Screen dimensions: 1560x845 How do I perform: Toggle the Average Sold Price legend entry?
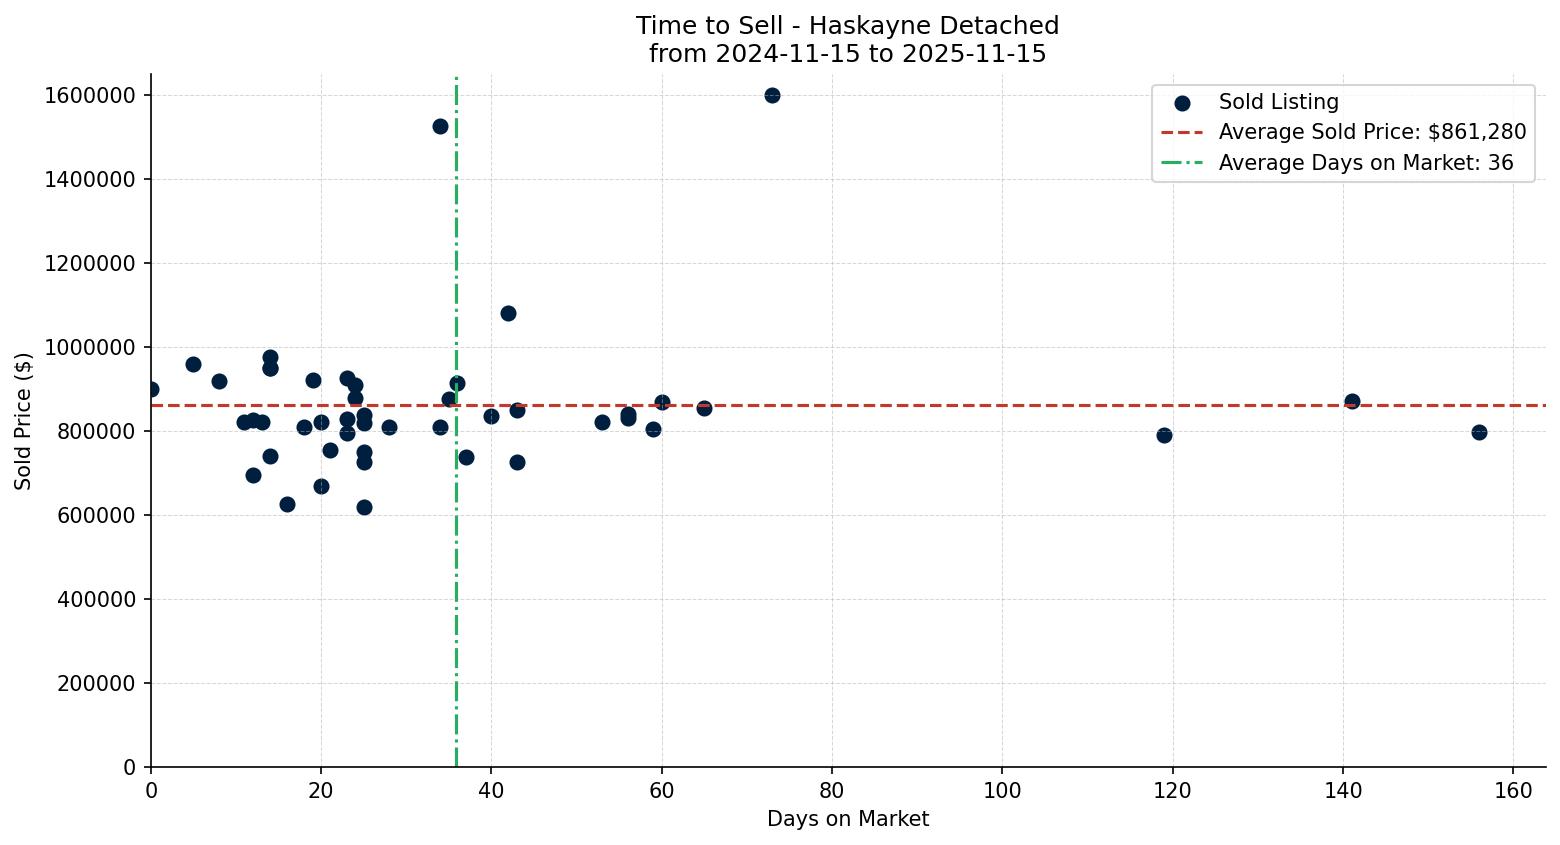1370,132
